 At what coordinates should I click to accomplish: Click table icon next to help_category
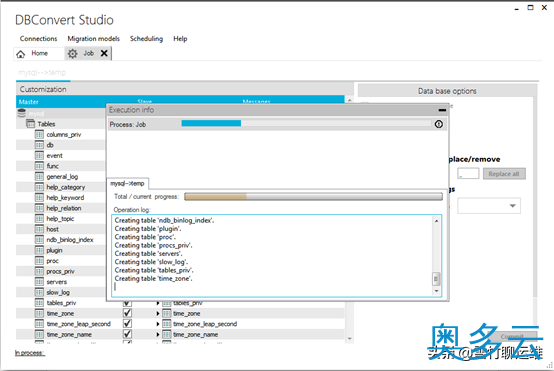coord(39,187)
